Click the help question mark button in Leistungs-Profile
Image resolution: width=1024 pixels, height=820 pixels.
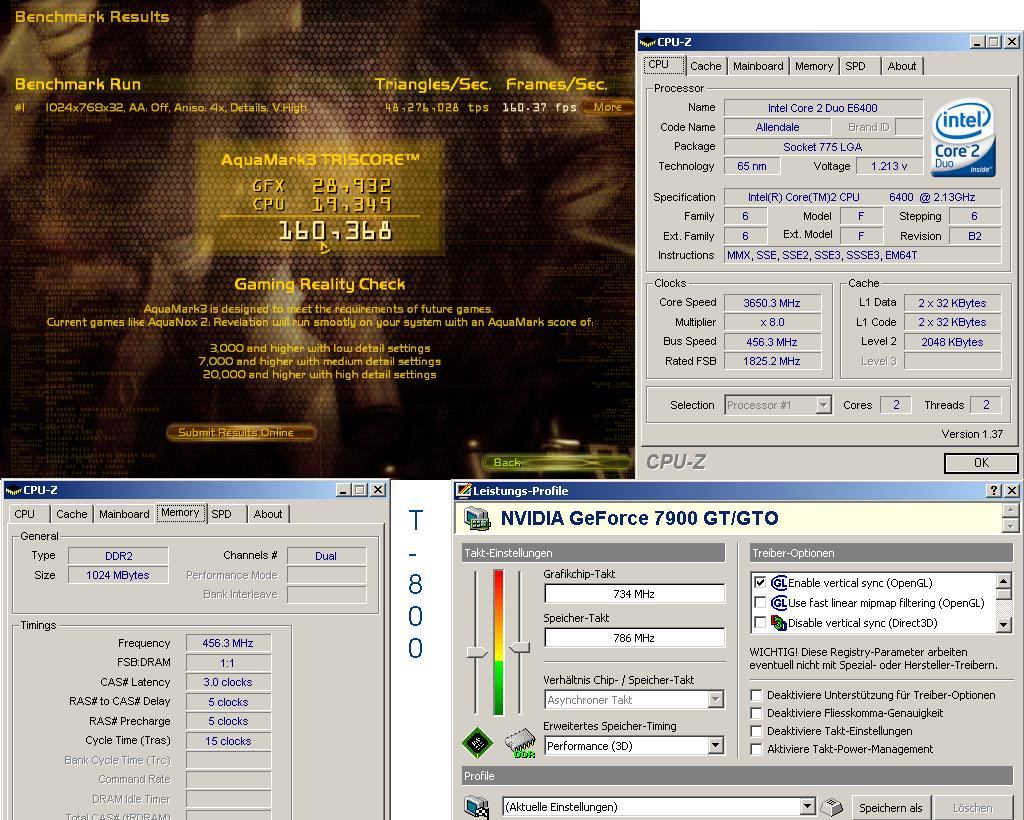pyautogui.click(x=994, y=490)
